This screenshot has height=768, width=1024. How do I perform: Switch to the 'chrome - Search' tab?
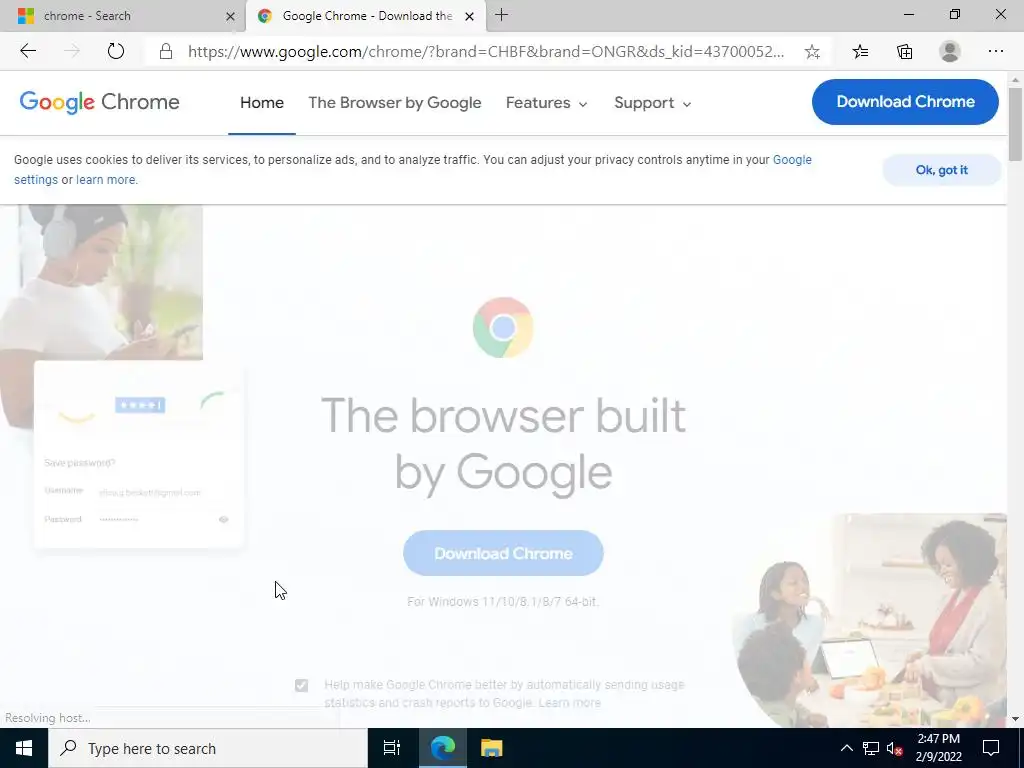coord(123,16)
